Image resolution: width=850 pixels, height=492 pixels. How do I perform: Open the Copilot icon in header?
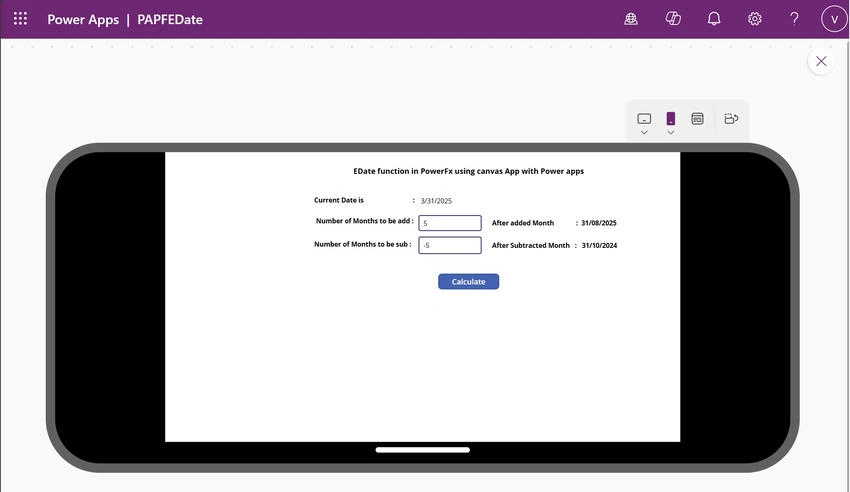point(673,19)
